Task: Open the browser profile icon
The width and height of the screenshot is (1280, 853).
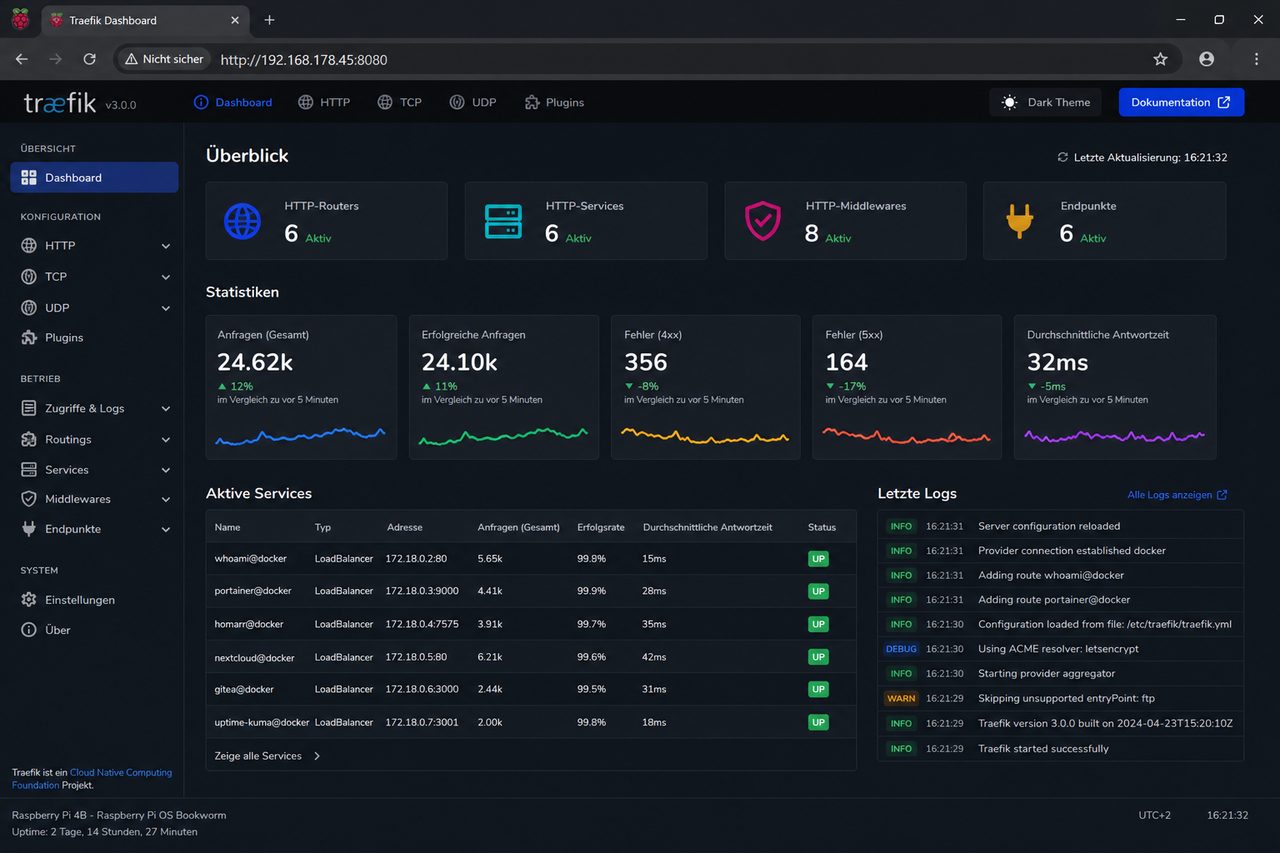Action: 1207,59
